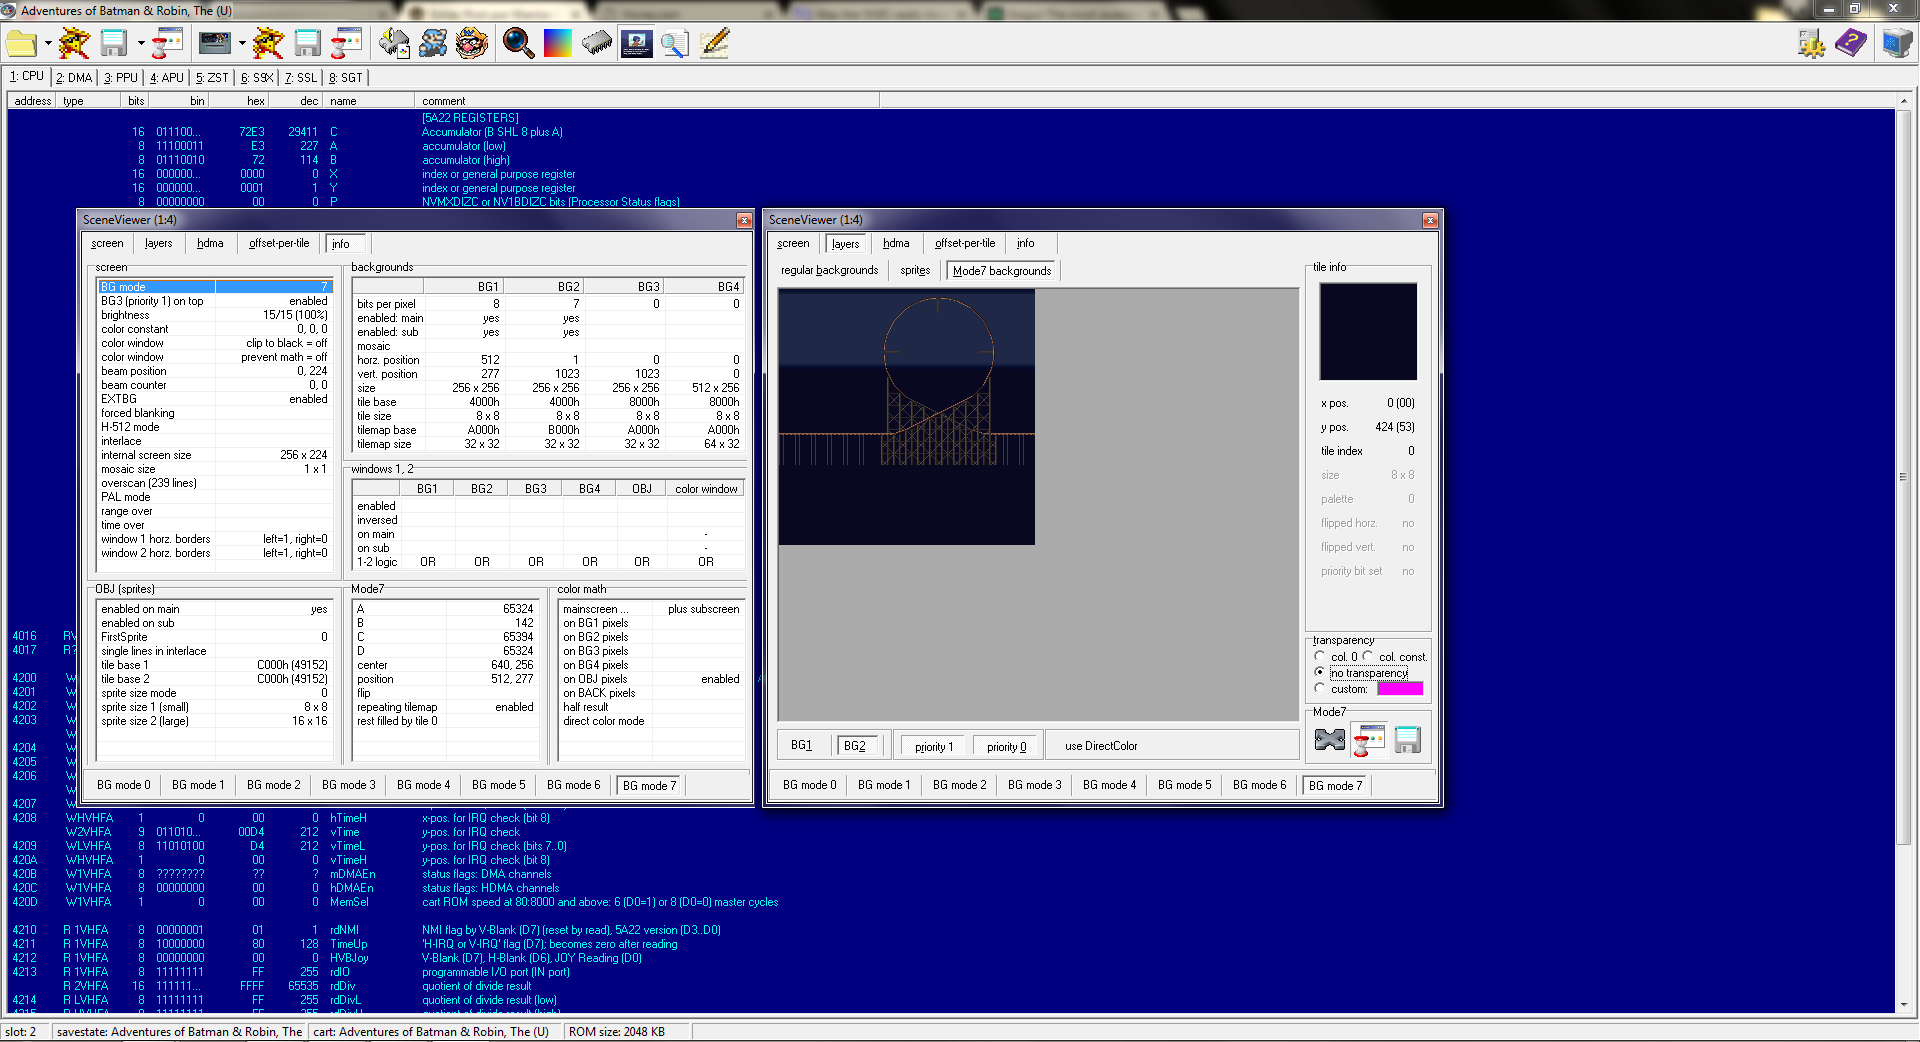This screenshot has height=1042, width=1920.
Task: Click the comment column header
Action: pyautogui.click(x=647, y=101)
